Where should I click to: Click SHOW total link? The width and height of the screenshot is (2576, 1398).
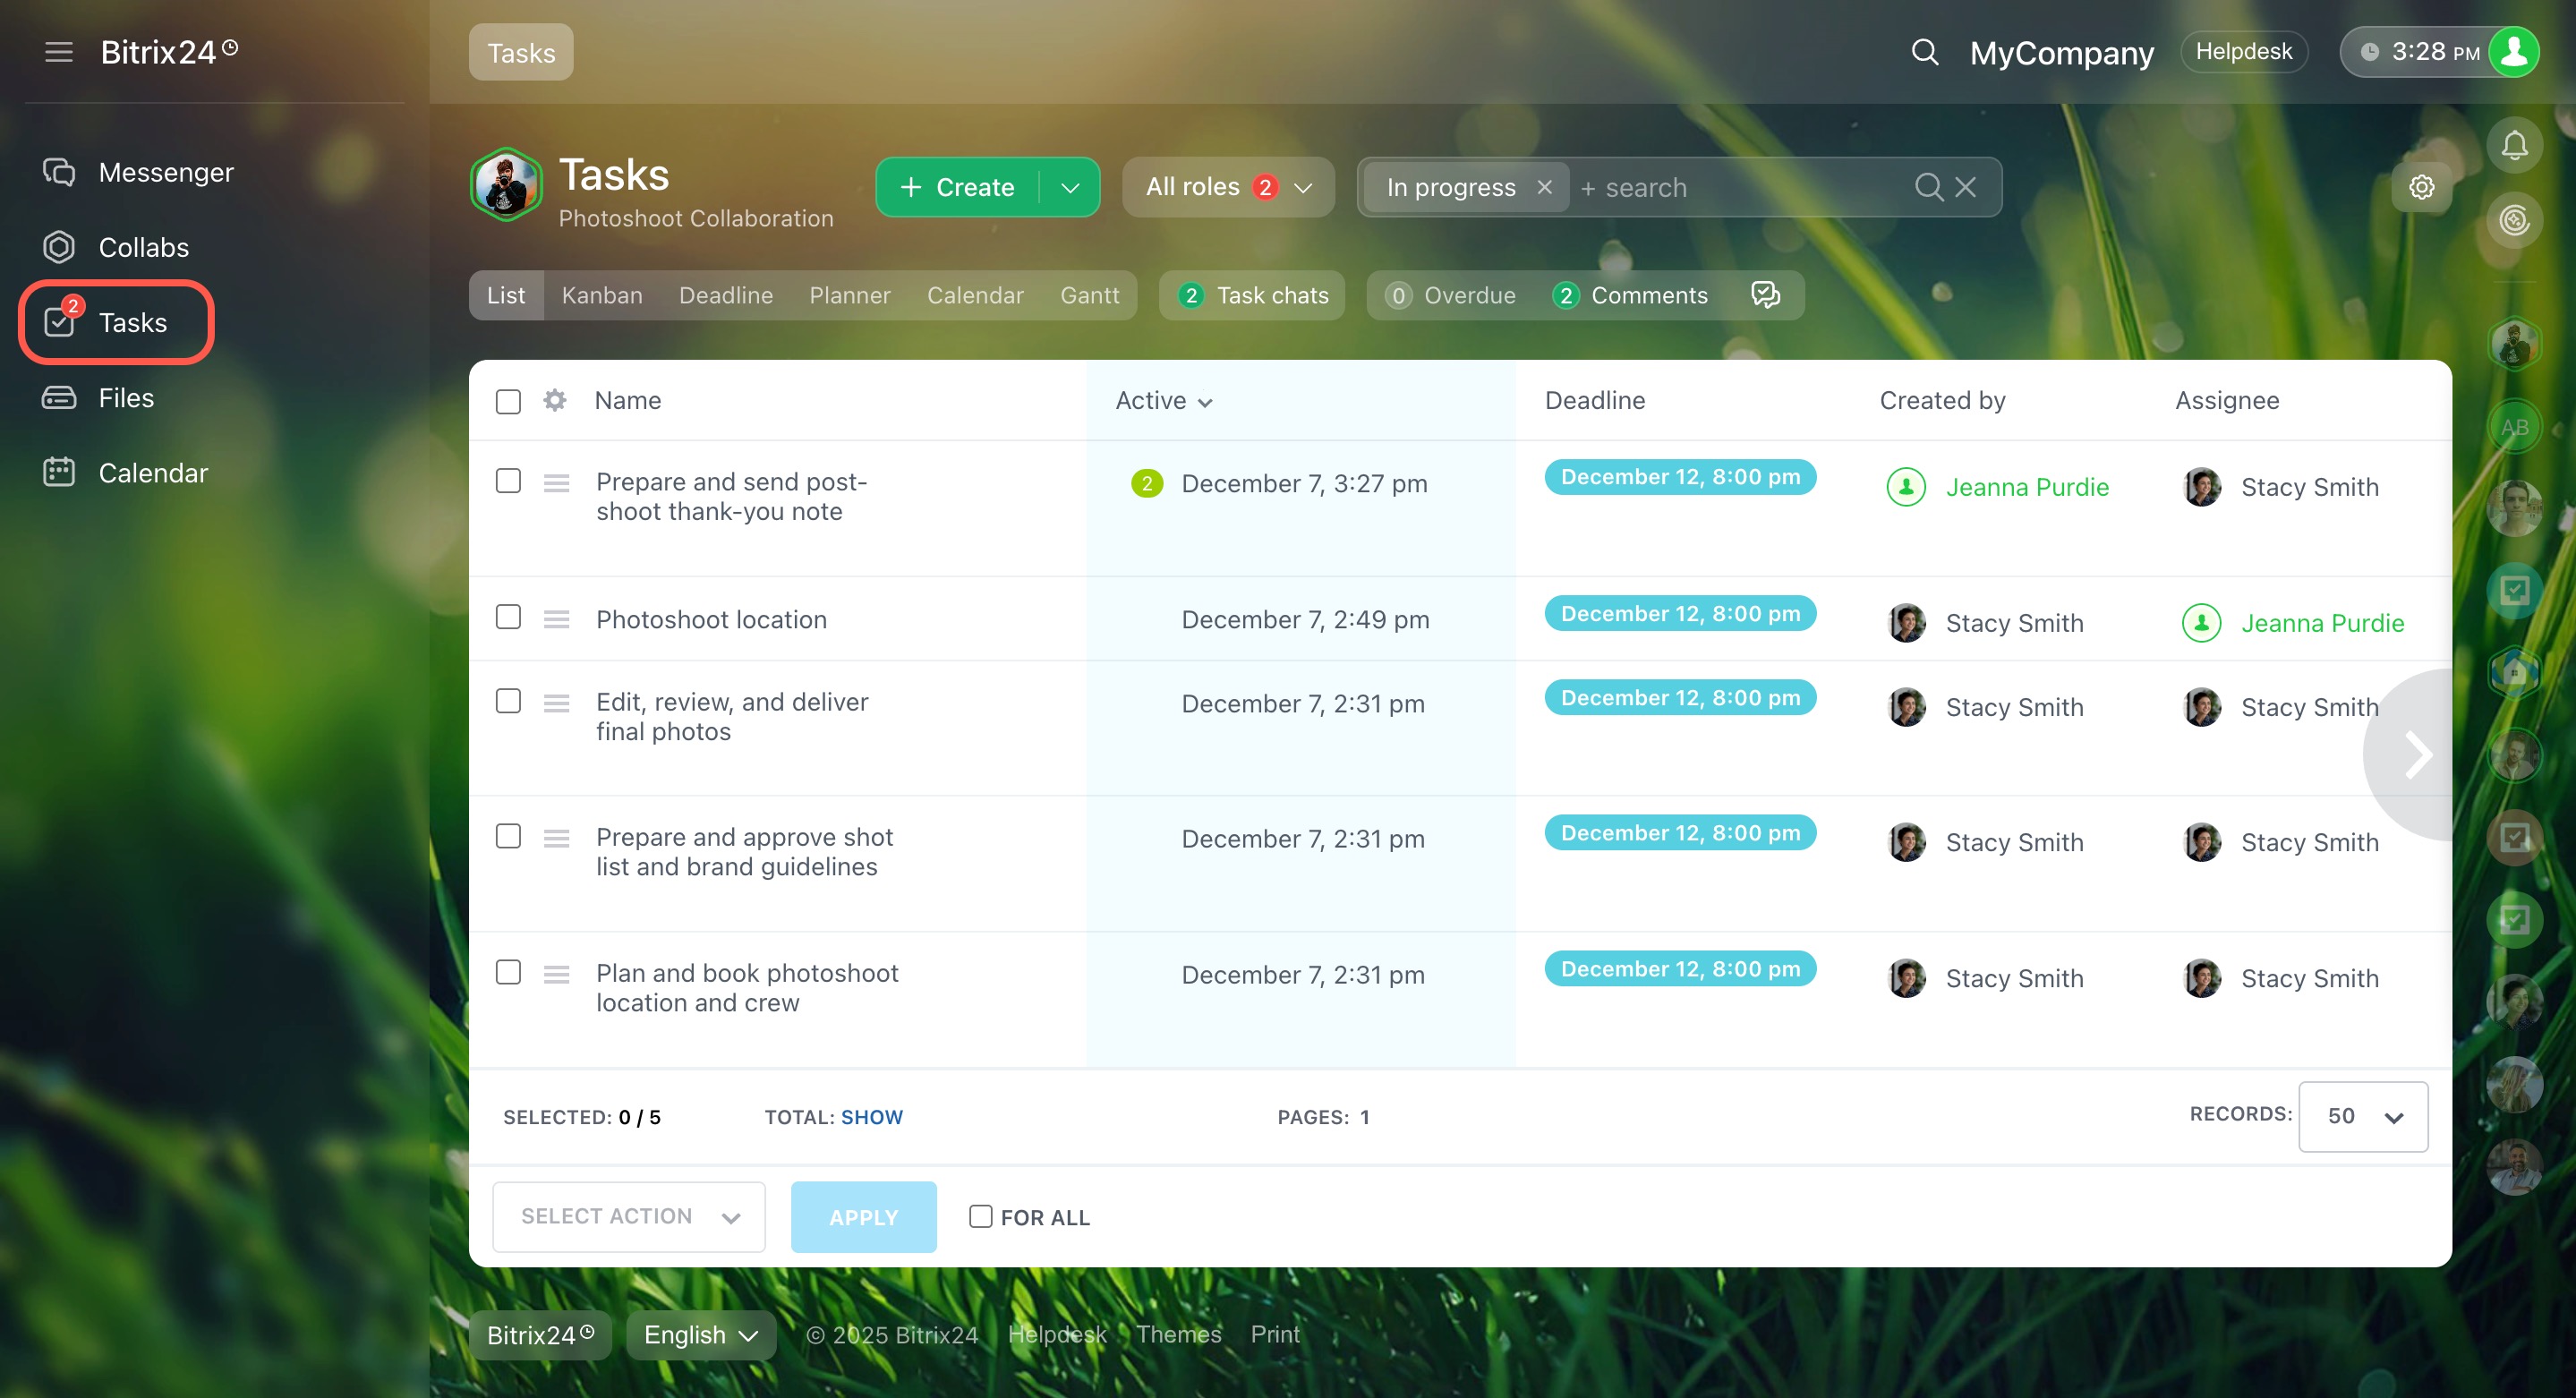pos(871,1117)
